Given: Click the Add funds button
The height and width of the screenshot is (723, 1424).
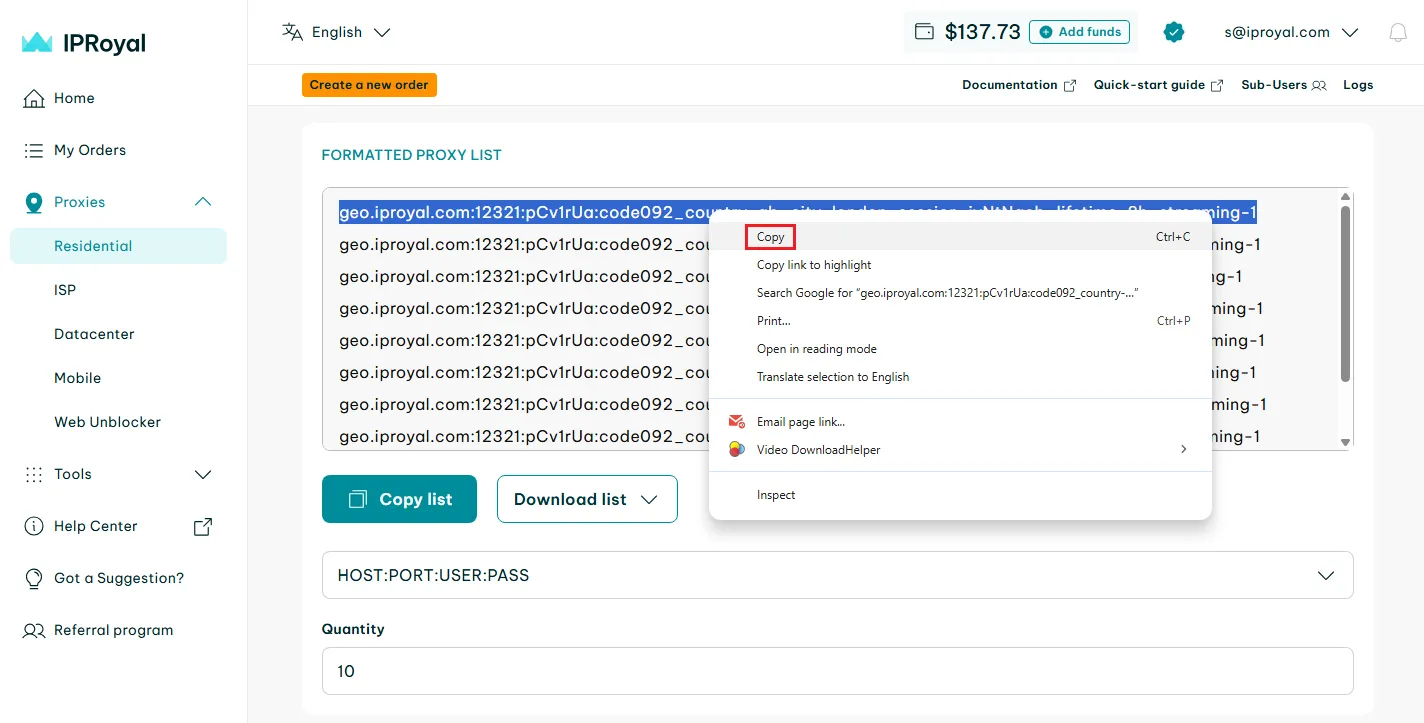Looking at the screenshot, I should click(1080, 32).
